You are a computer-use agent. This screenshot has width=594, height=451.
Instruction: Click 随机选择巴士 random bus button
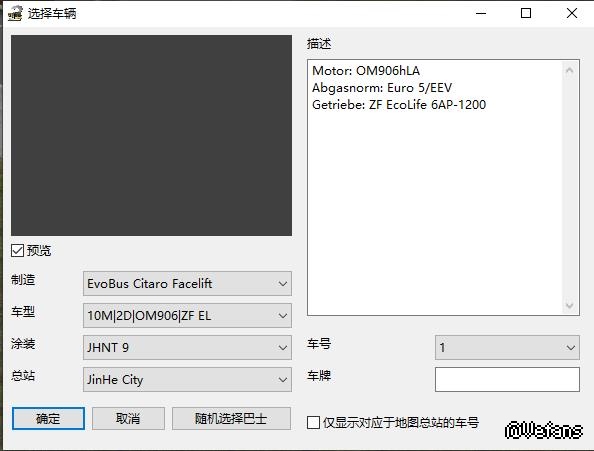(231, 418)
